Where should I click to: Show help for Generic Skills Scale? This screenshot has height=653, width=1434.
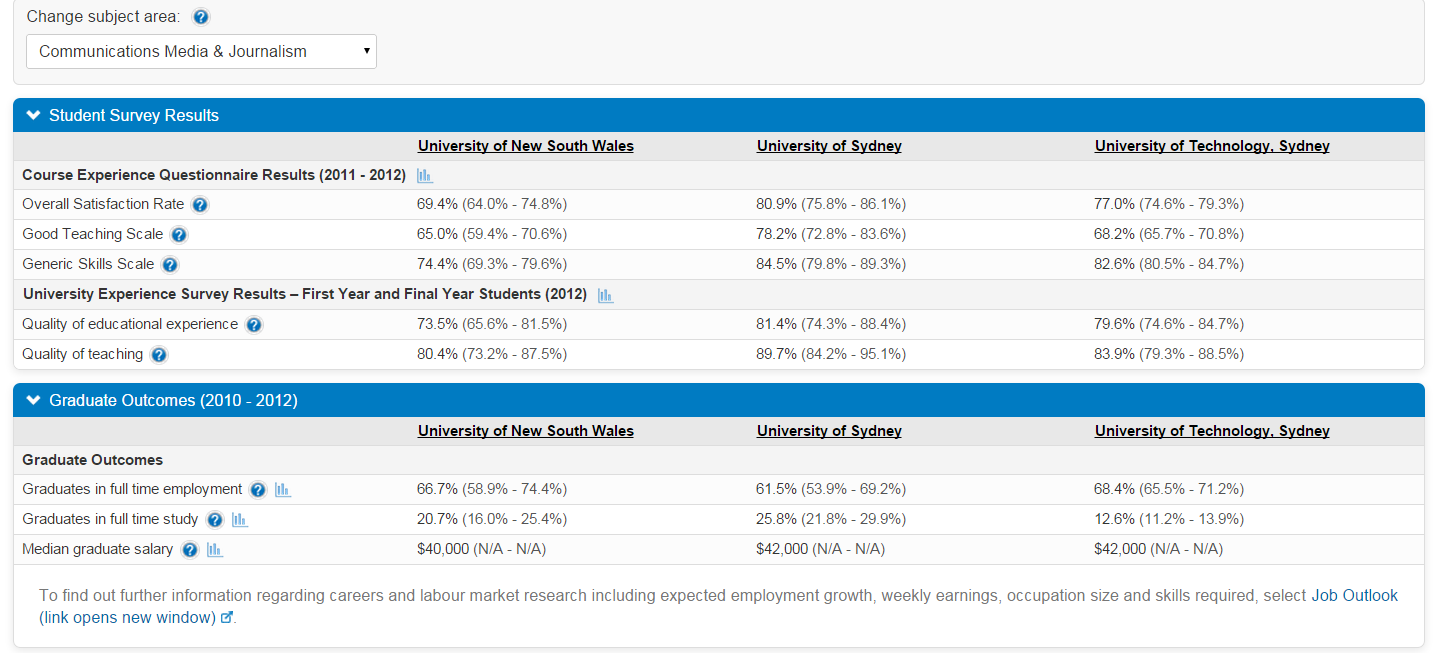[170, 265]
